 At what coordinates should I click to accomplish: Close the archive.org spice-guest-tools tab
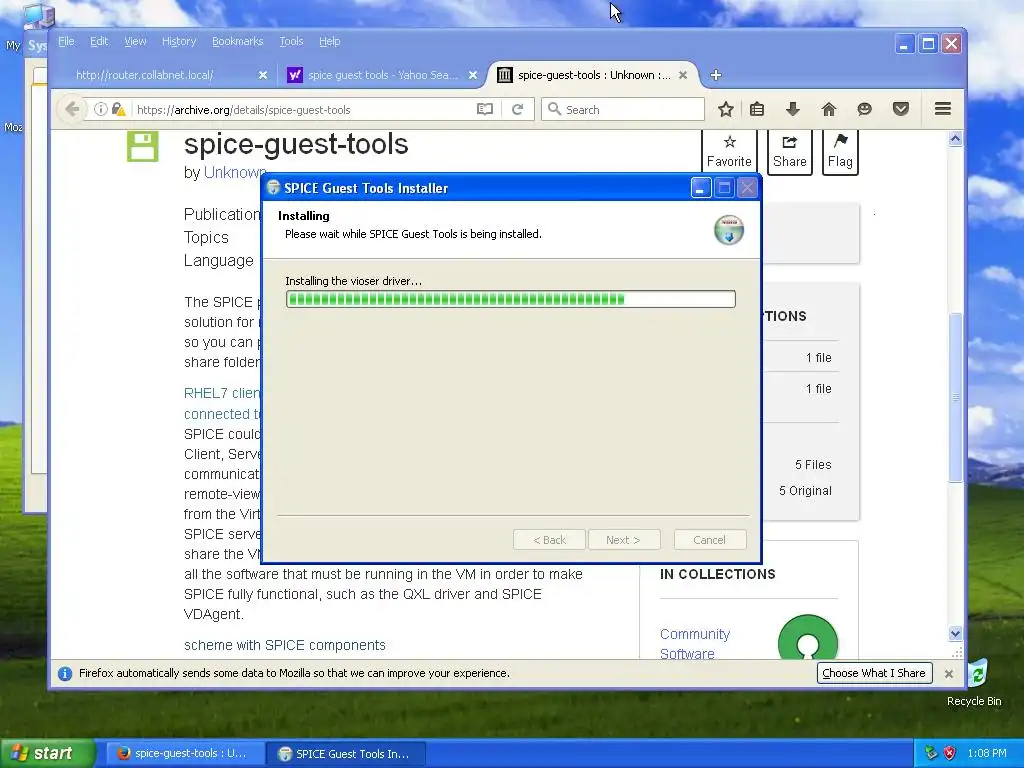click(x=682, y=75)
